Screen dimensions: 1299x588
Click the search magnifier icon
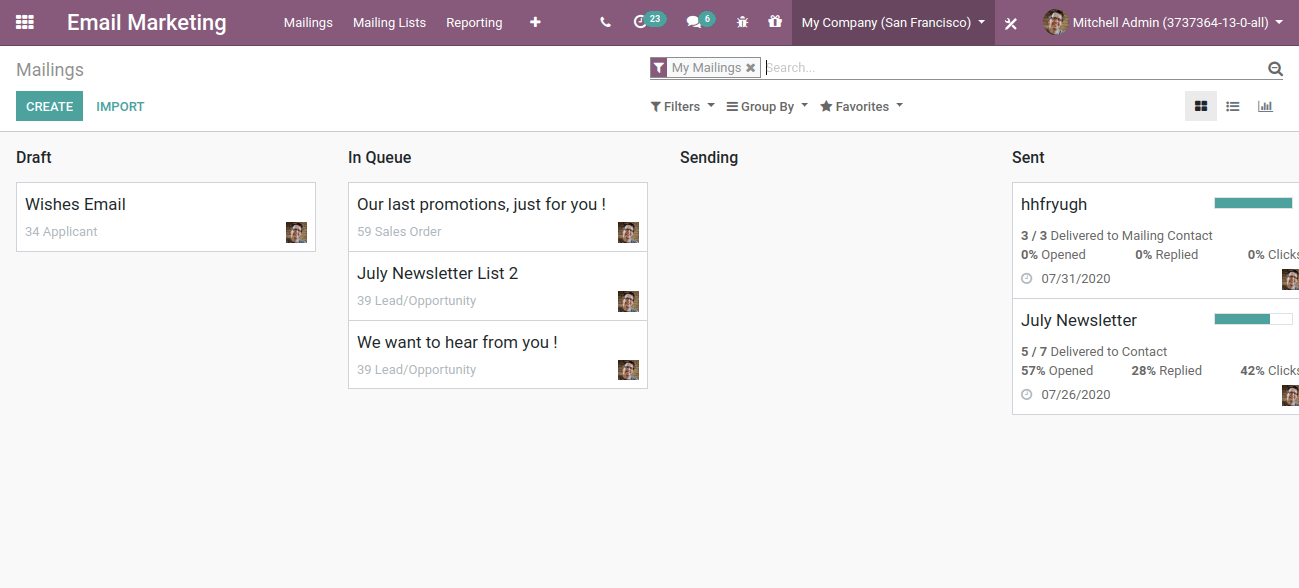[1275, 68]
